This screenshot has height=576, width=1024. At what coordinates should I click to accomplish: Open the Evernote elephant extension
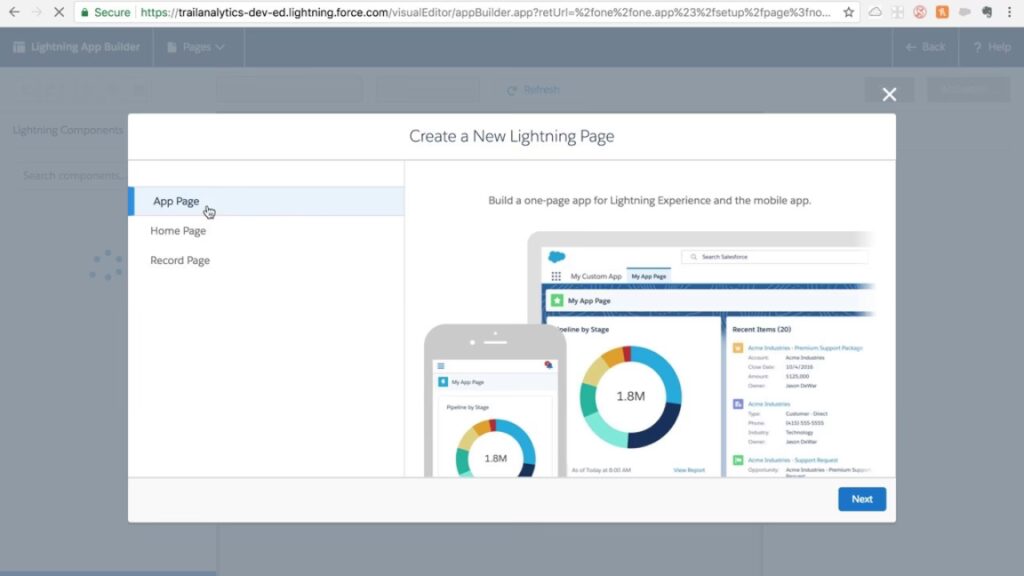986,13
